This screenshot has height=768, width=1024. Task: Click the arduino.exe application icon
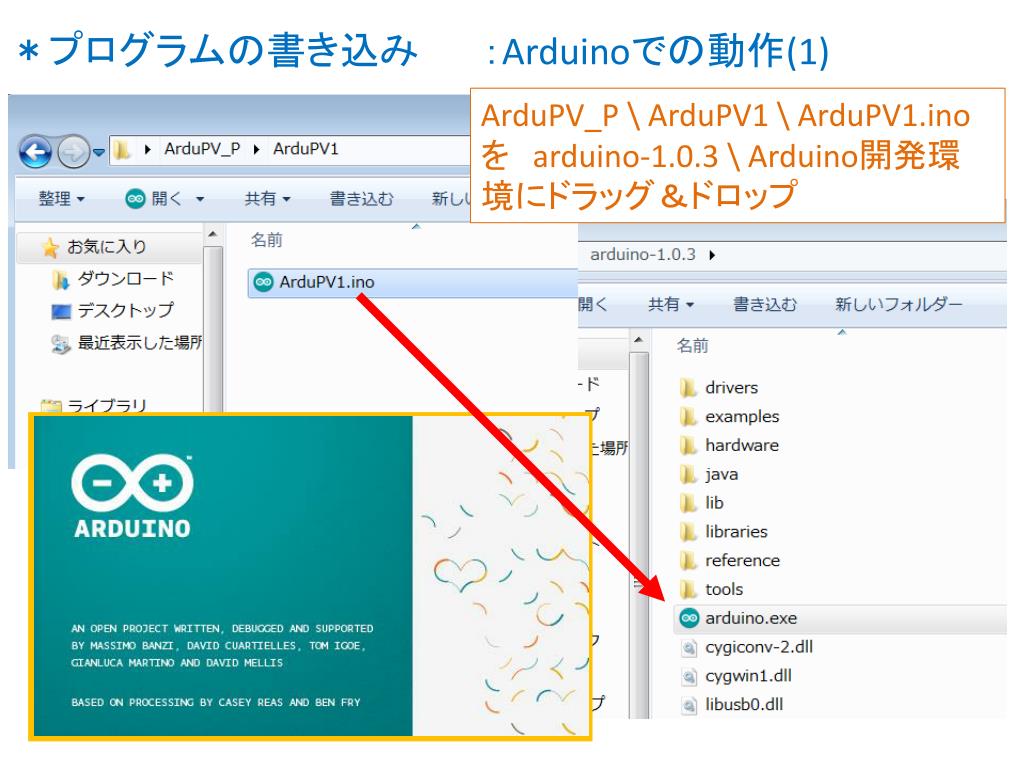click(x=689, y=618)
